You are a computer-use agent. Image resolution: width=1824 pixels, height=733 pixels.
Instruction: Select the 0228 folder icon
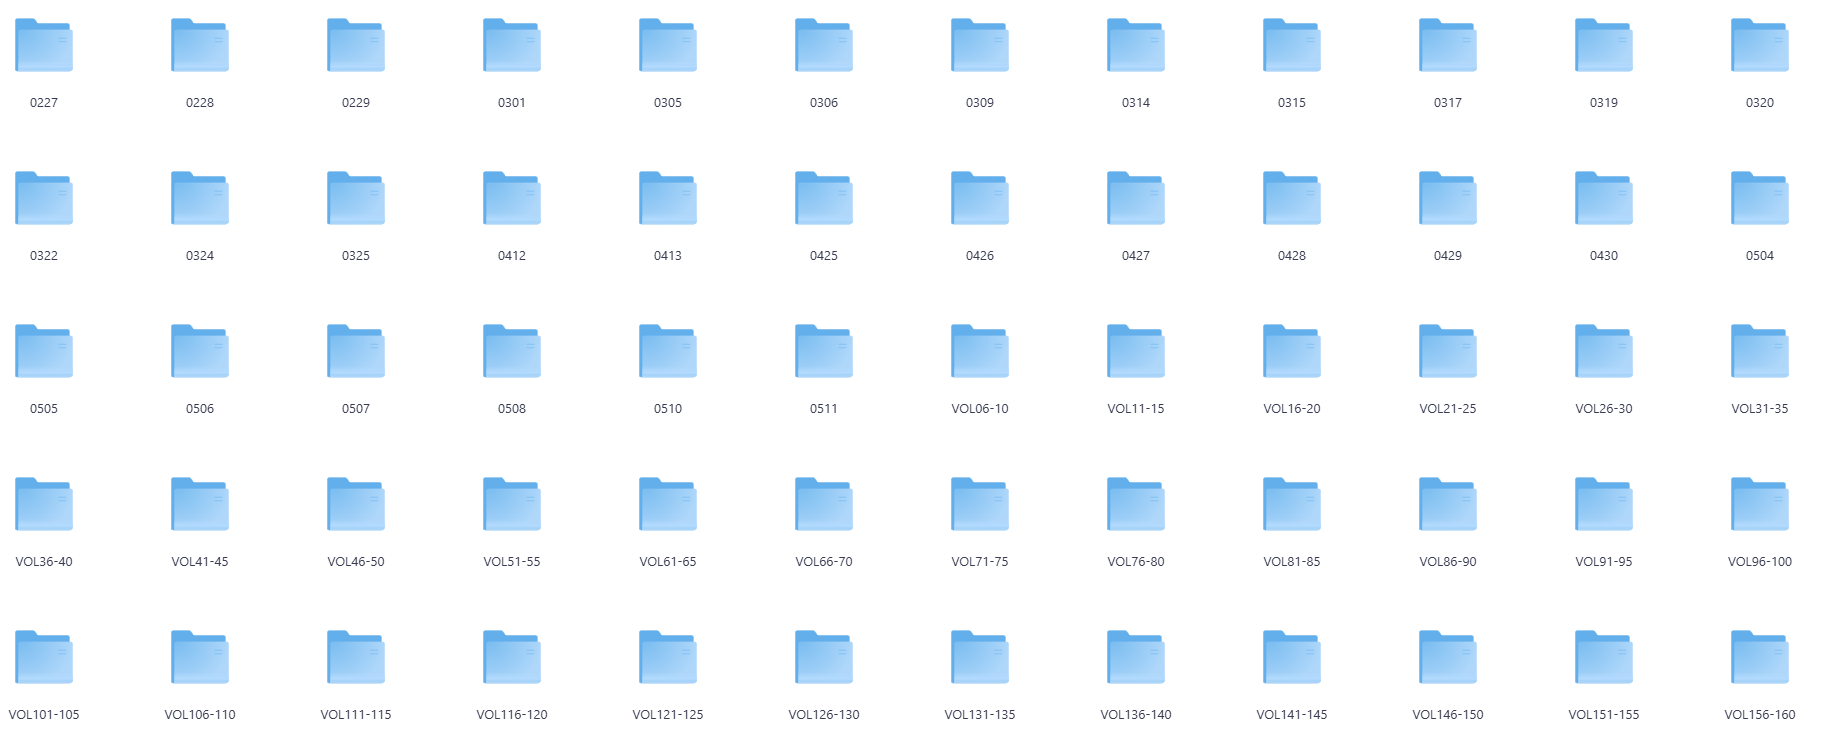[200, 45]
